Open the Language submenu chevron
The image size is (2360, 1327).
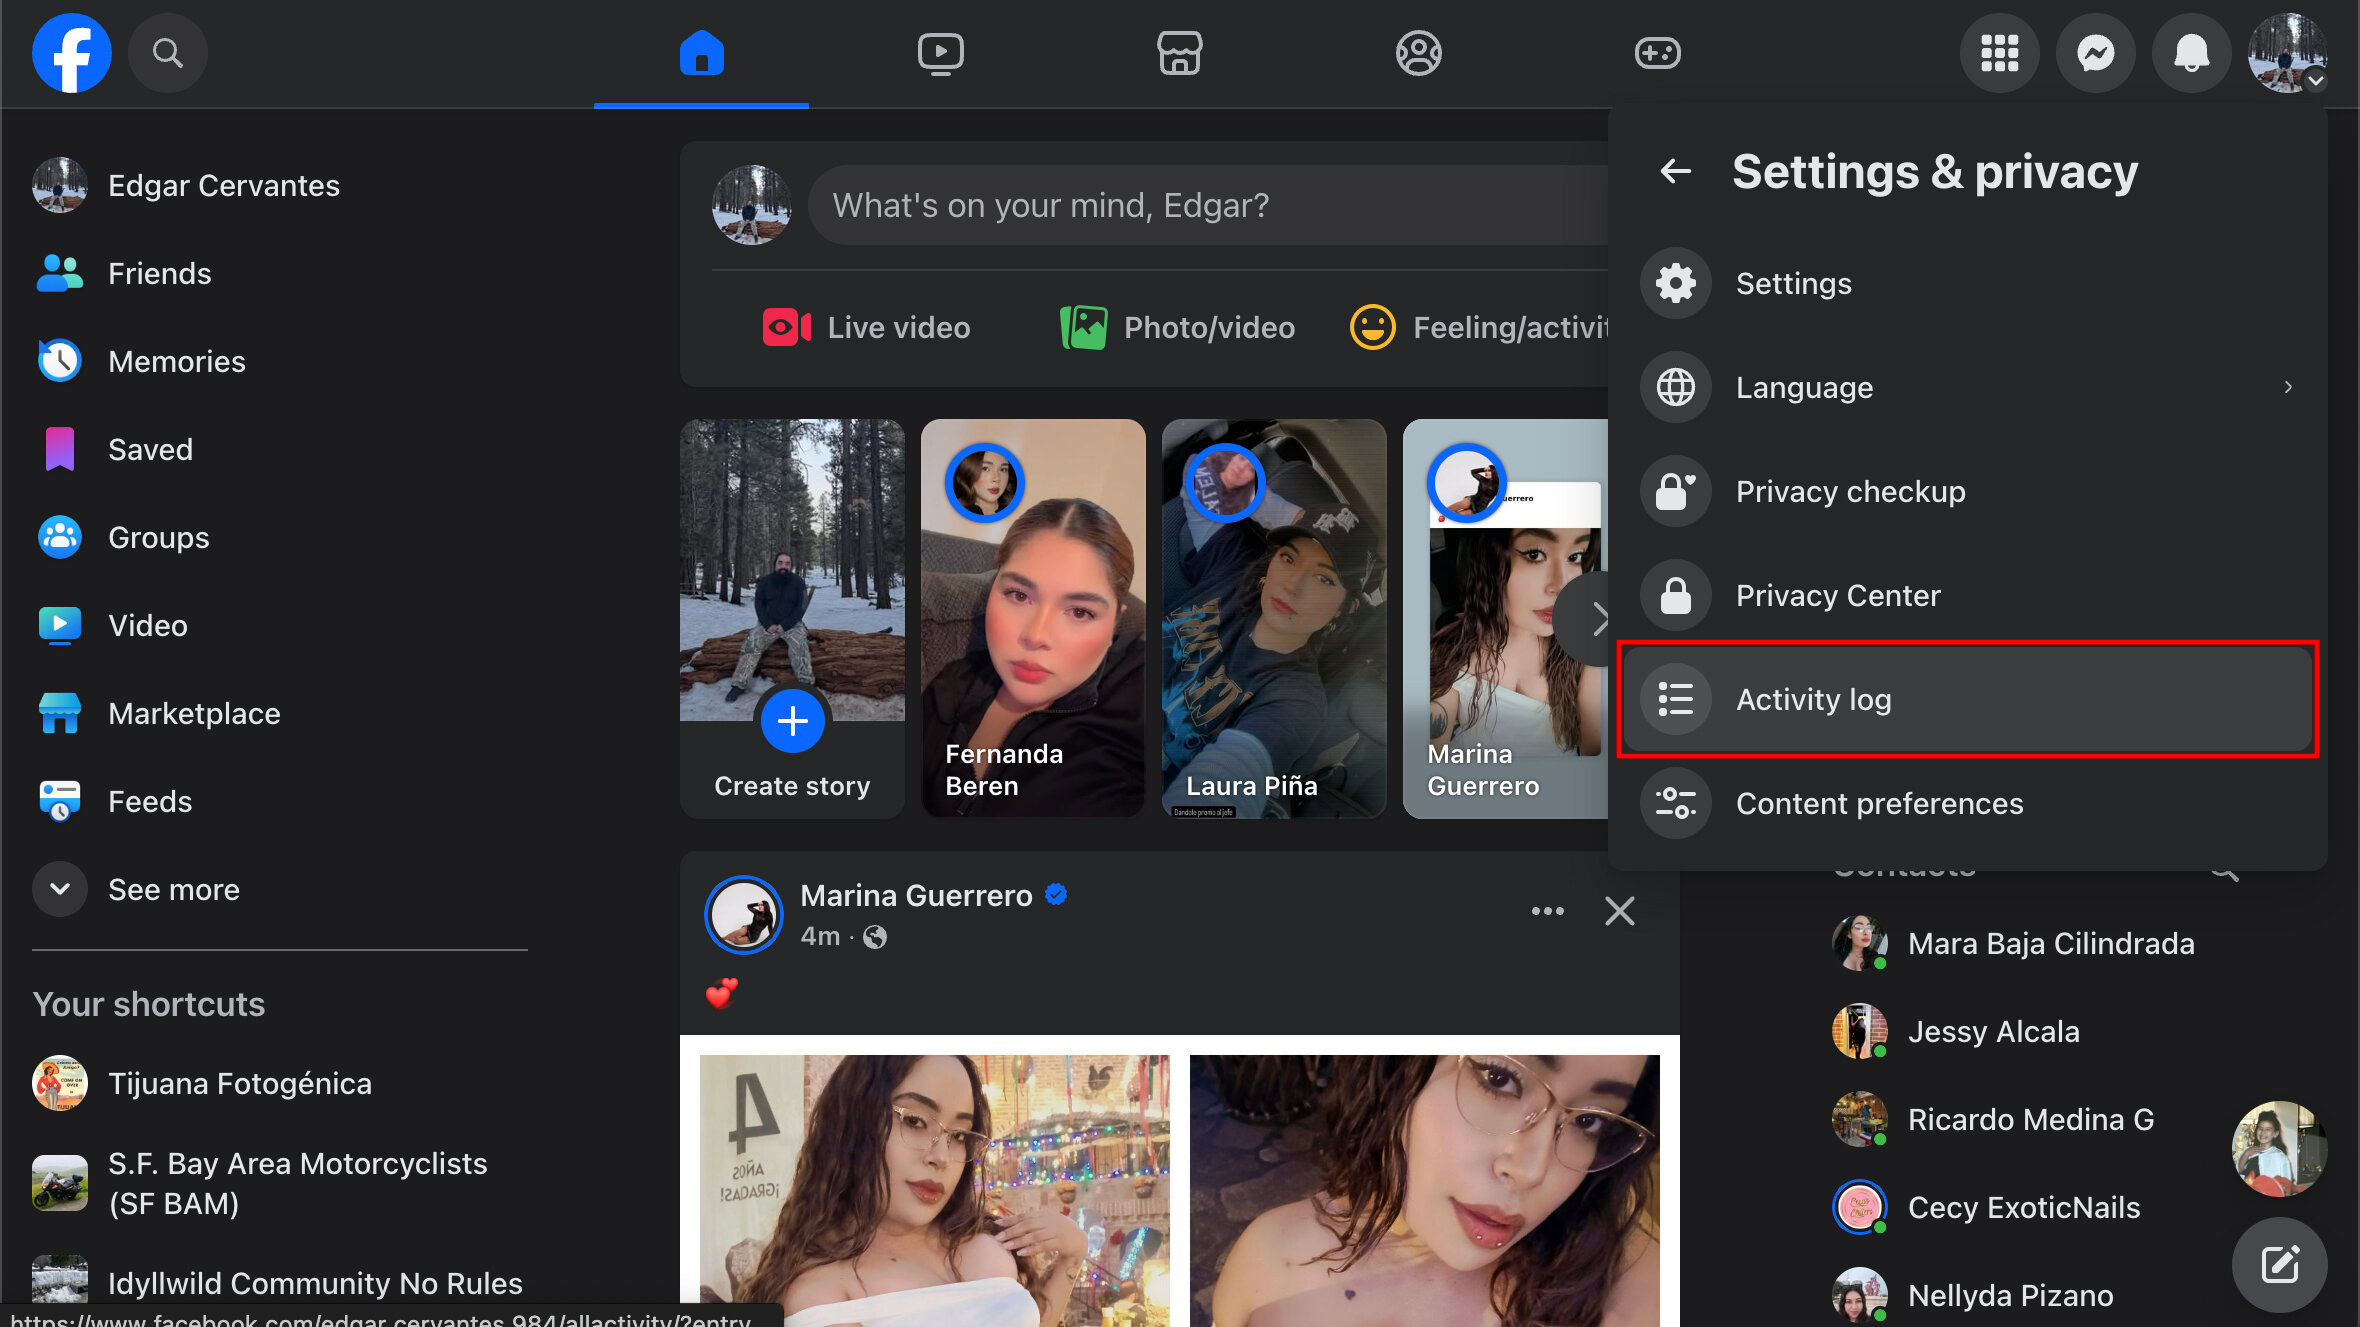[2287, 387]
